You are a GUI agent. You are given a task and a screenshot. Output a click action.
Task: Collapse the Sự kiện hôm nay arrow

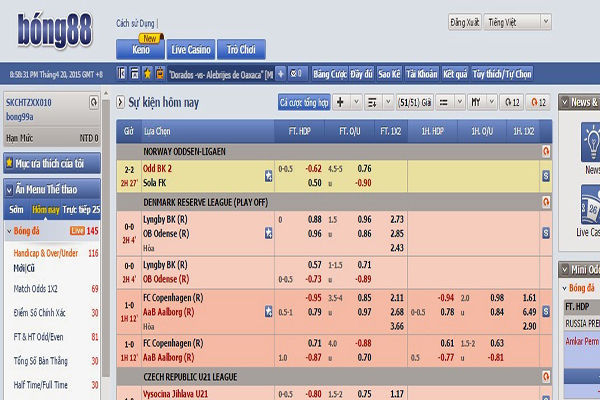coord(120,102)
